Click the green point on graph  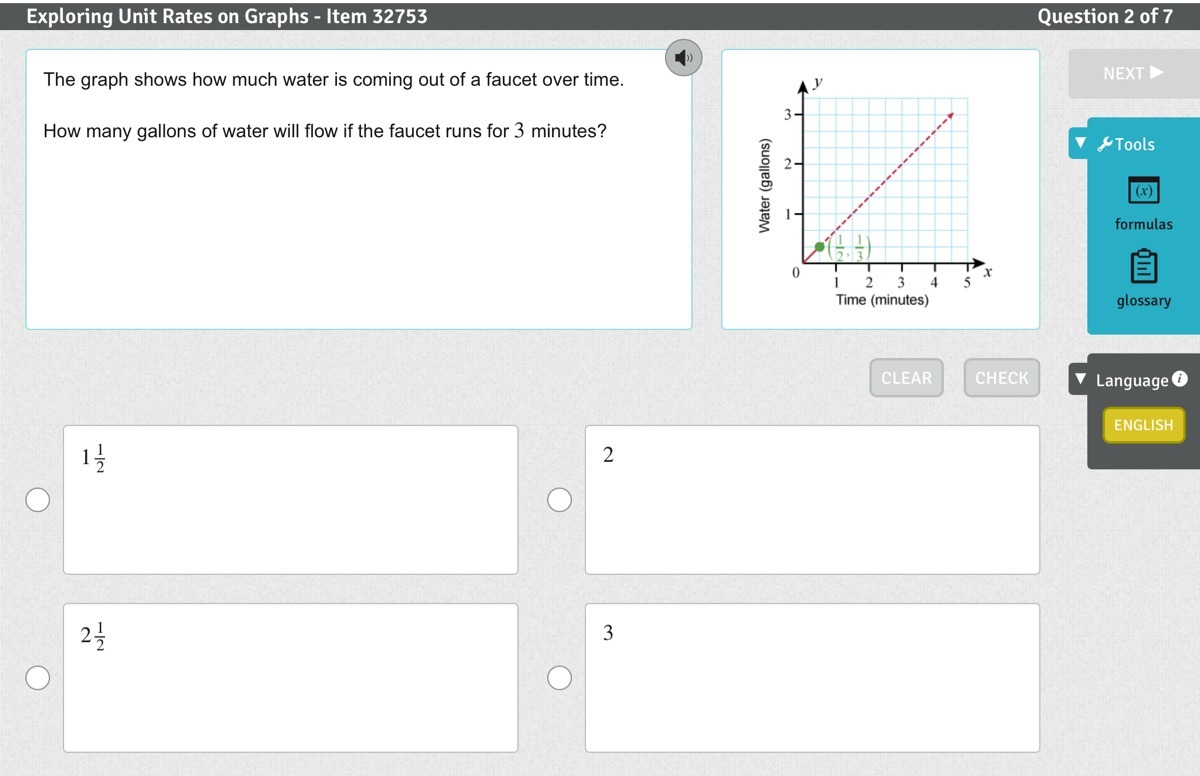(x=820, y=246)
